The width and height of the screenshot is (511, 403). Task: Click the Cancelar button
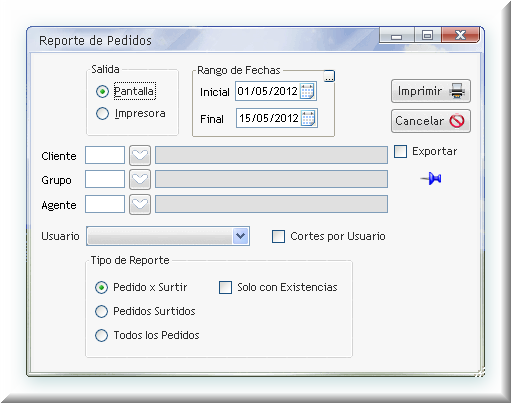pyautogui.click(x=431, y=121)
